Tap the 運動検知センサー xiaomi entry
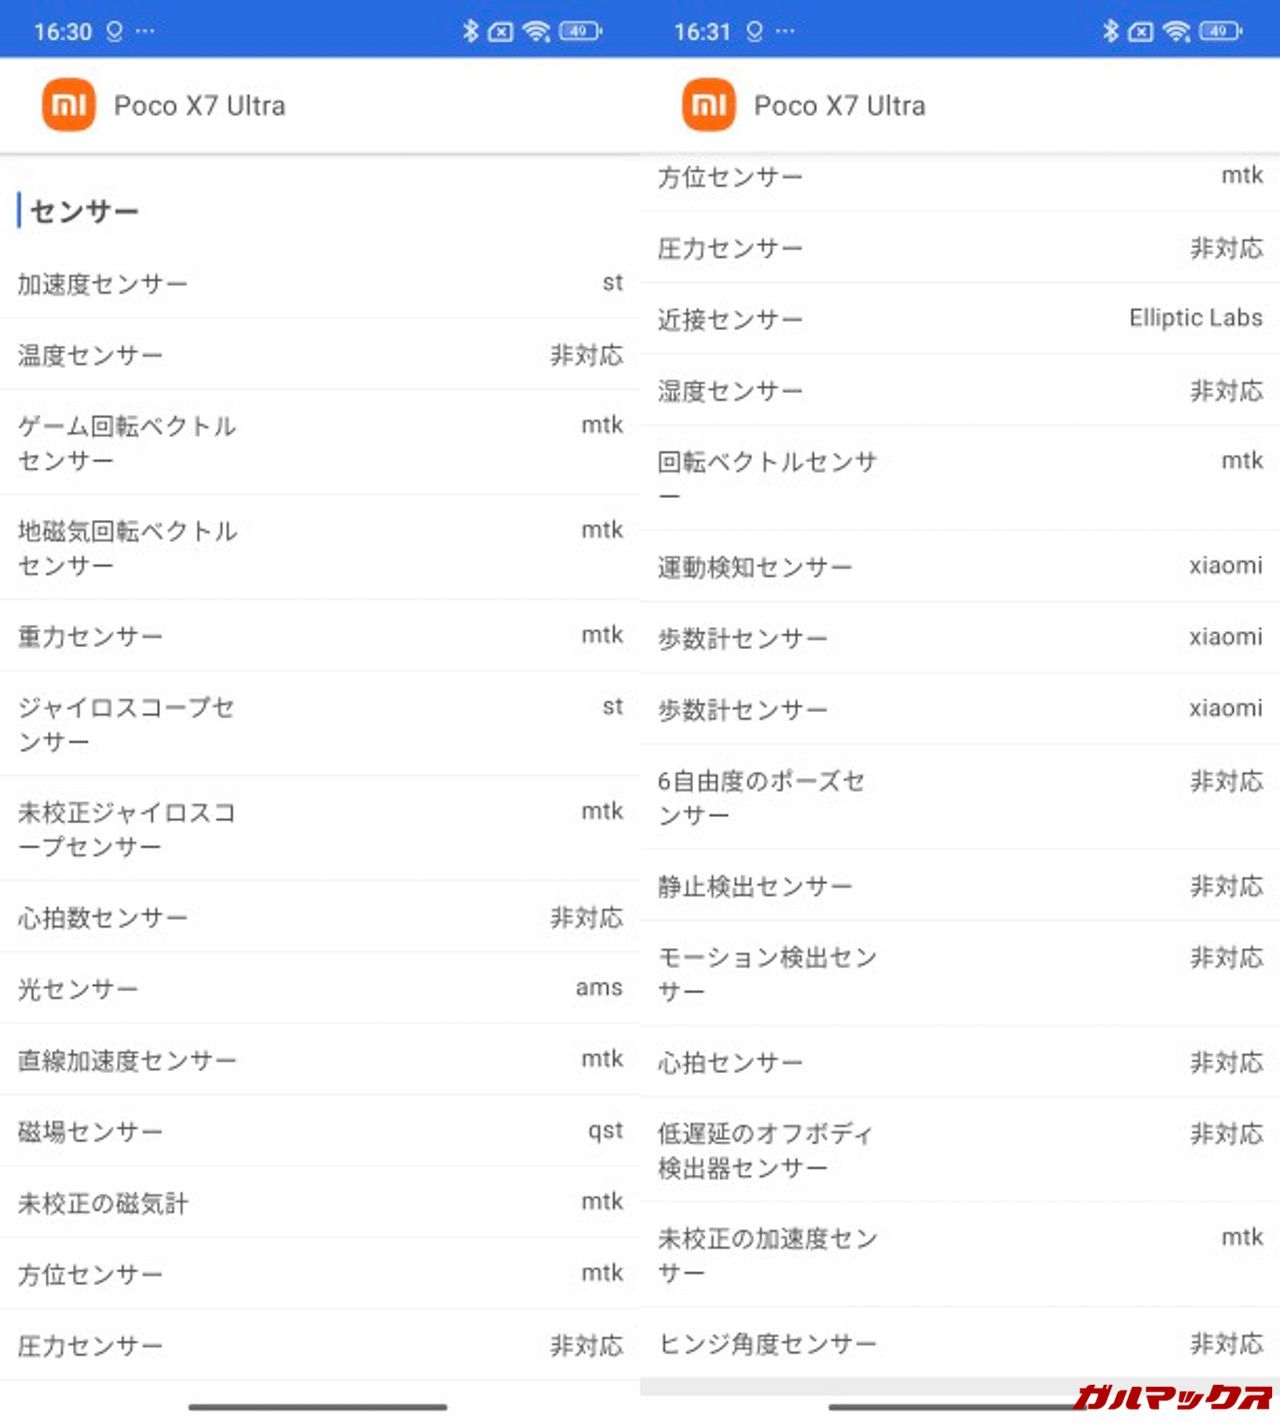Viewport: 1280px width, 1423px height. click(960, 567)
